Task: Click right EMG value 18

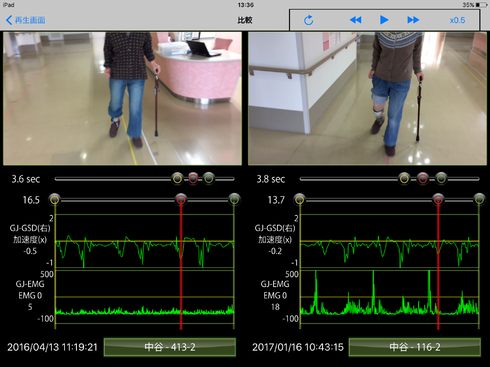Action: [275, 307]
